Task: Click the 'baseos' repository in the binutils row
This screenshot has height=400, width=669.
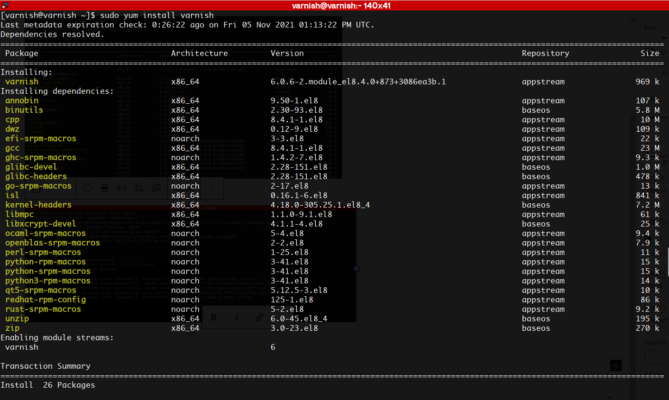Action: (536, 110)
